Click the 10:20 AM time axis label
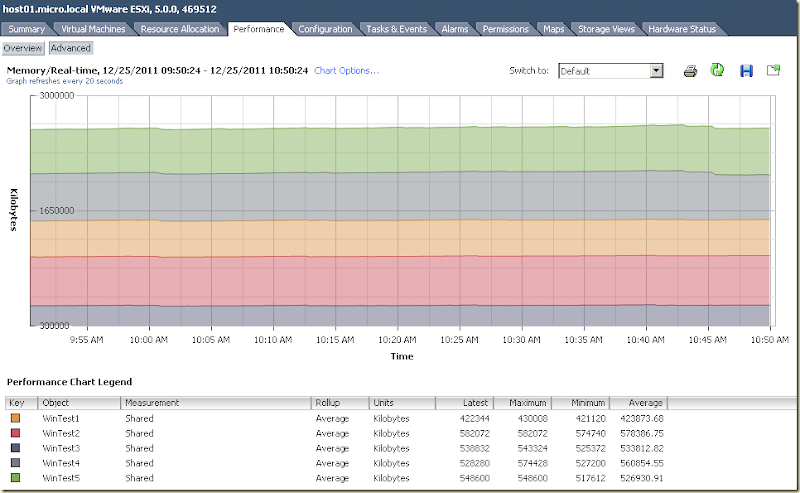Image resolution: width=800 pixels, height=493 pixels. point(397,340)
